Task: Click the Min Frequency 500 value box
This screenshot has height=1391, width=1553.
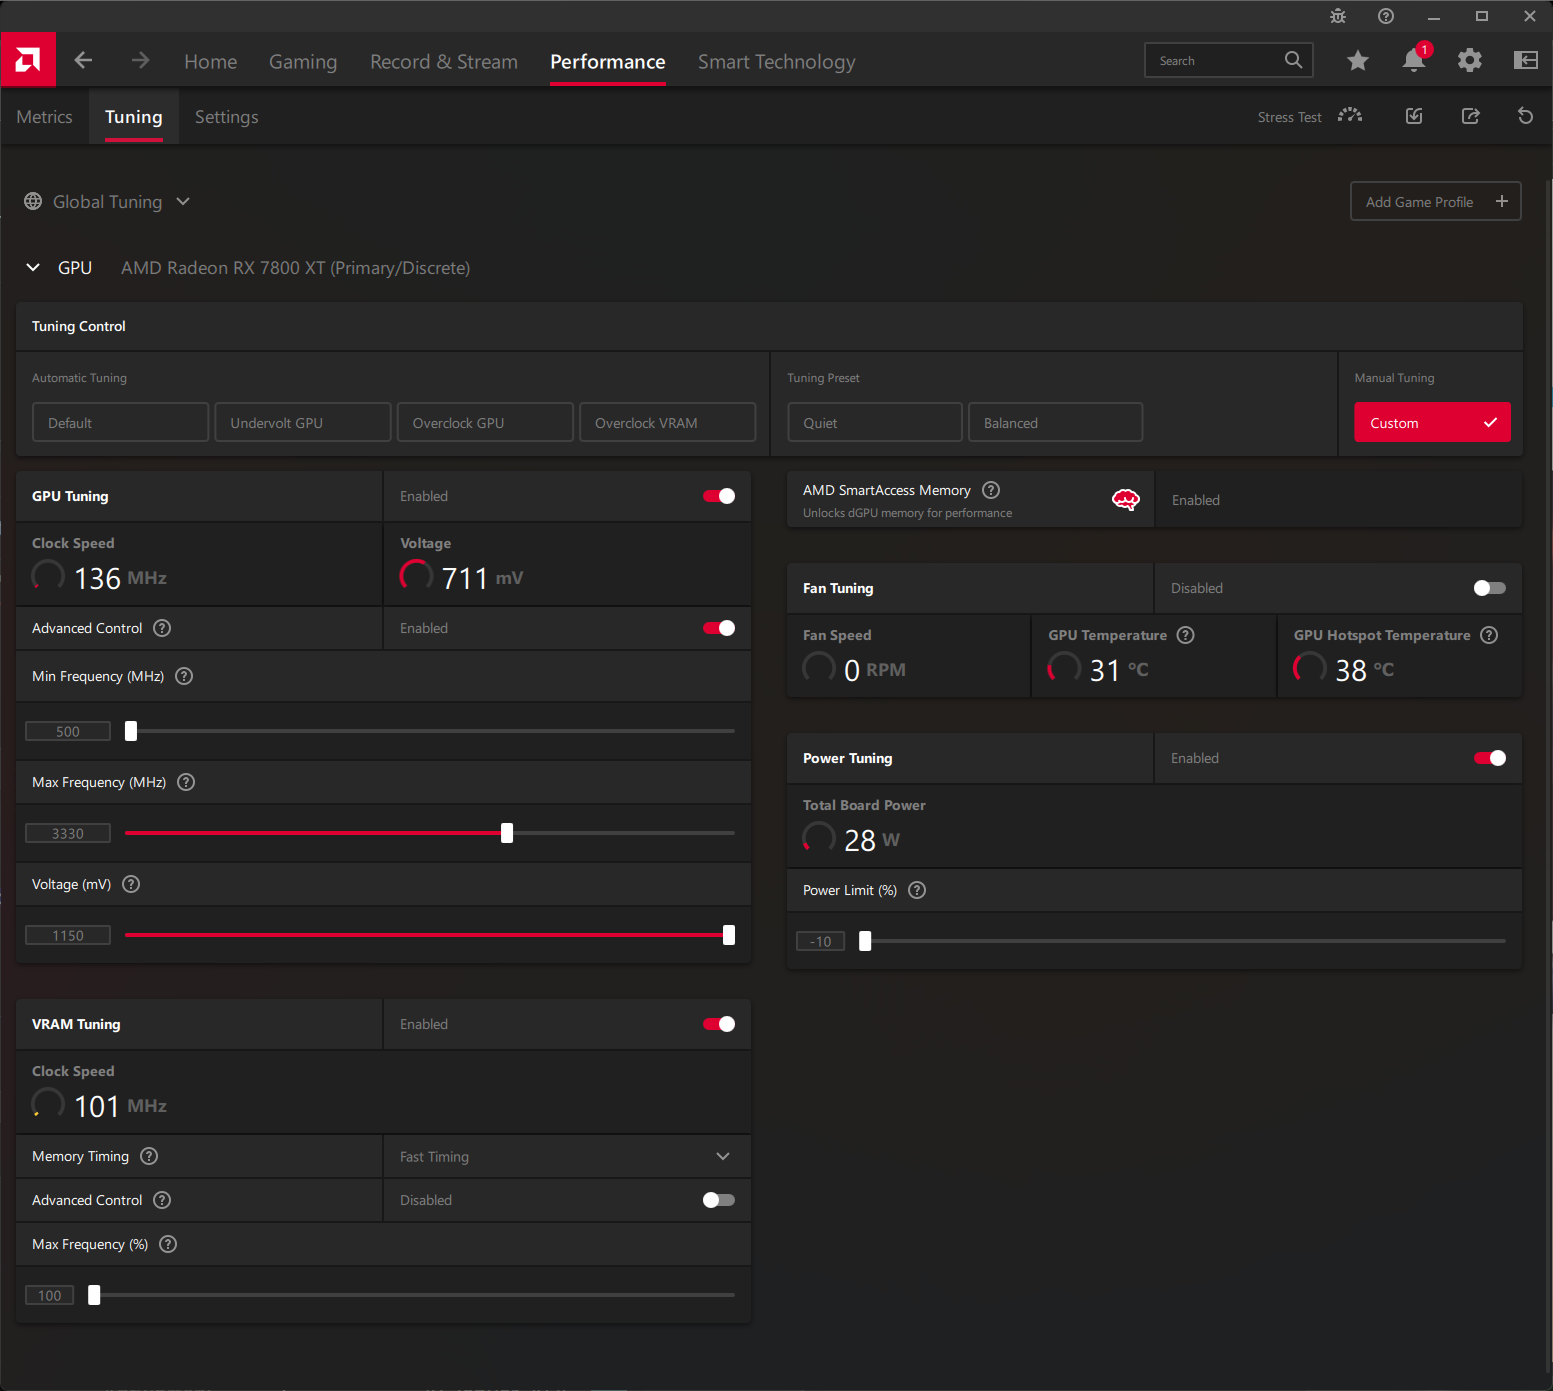Action: click(68, 731)
